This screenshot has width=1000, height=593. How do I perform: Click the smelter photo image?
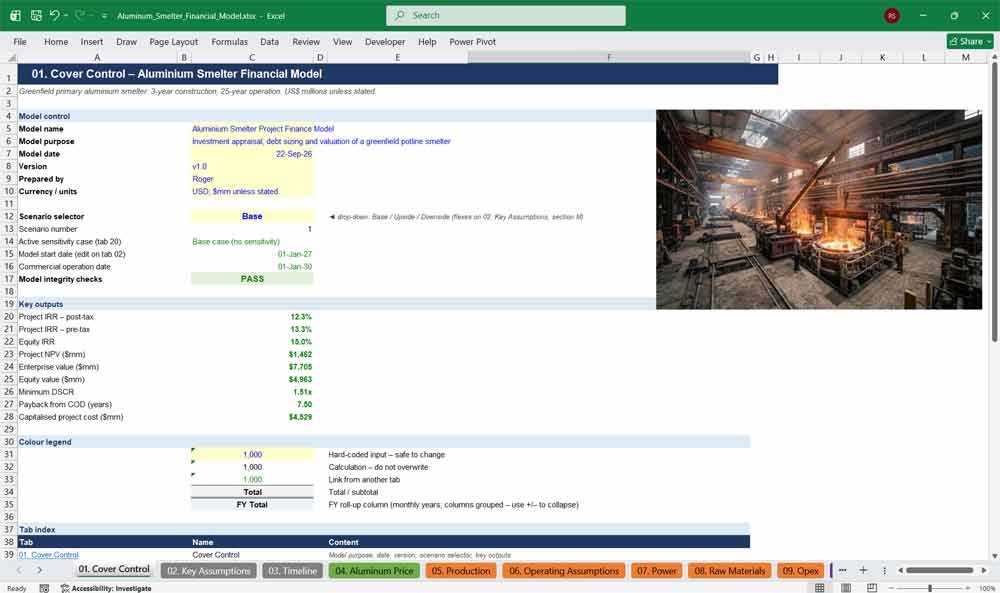pos(819,209)
